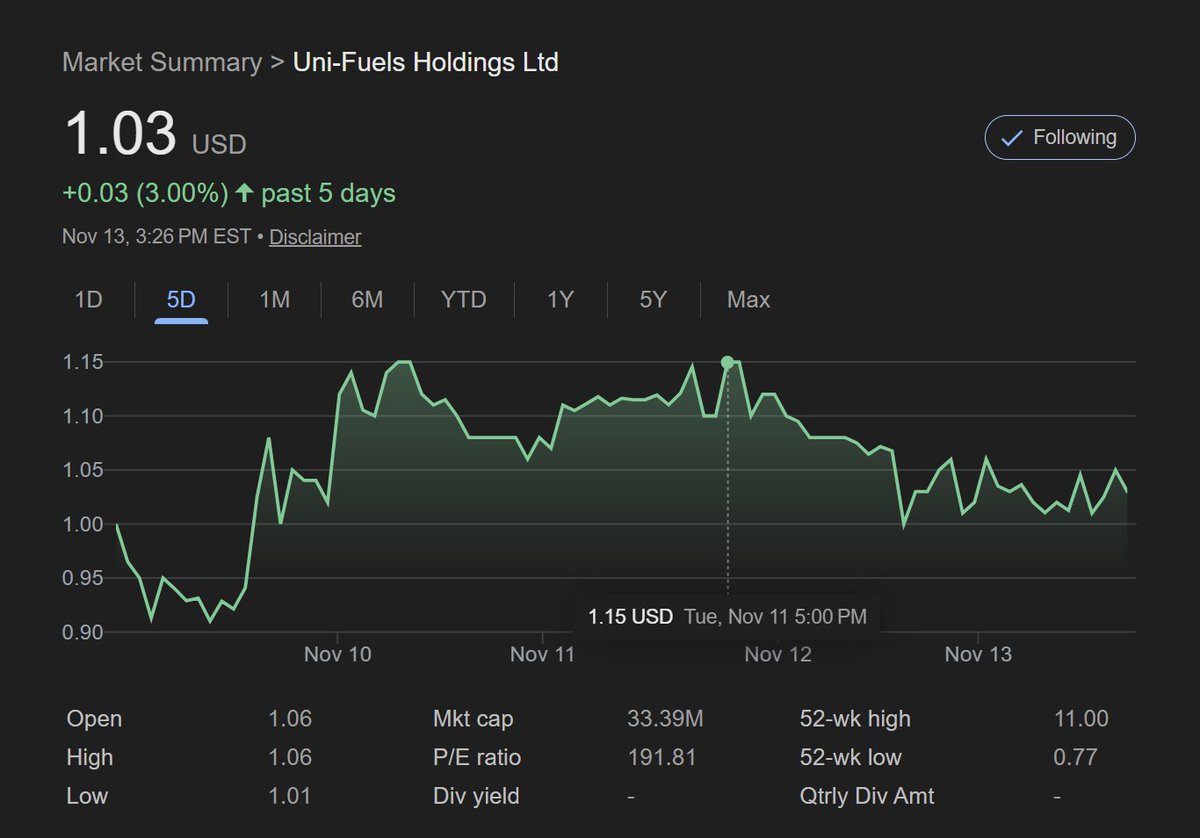The height and width of the screenshot is (838, 1200).
Task: Open the Disclaimer link
Action: coord(315,237)
